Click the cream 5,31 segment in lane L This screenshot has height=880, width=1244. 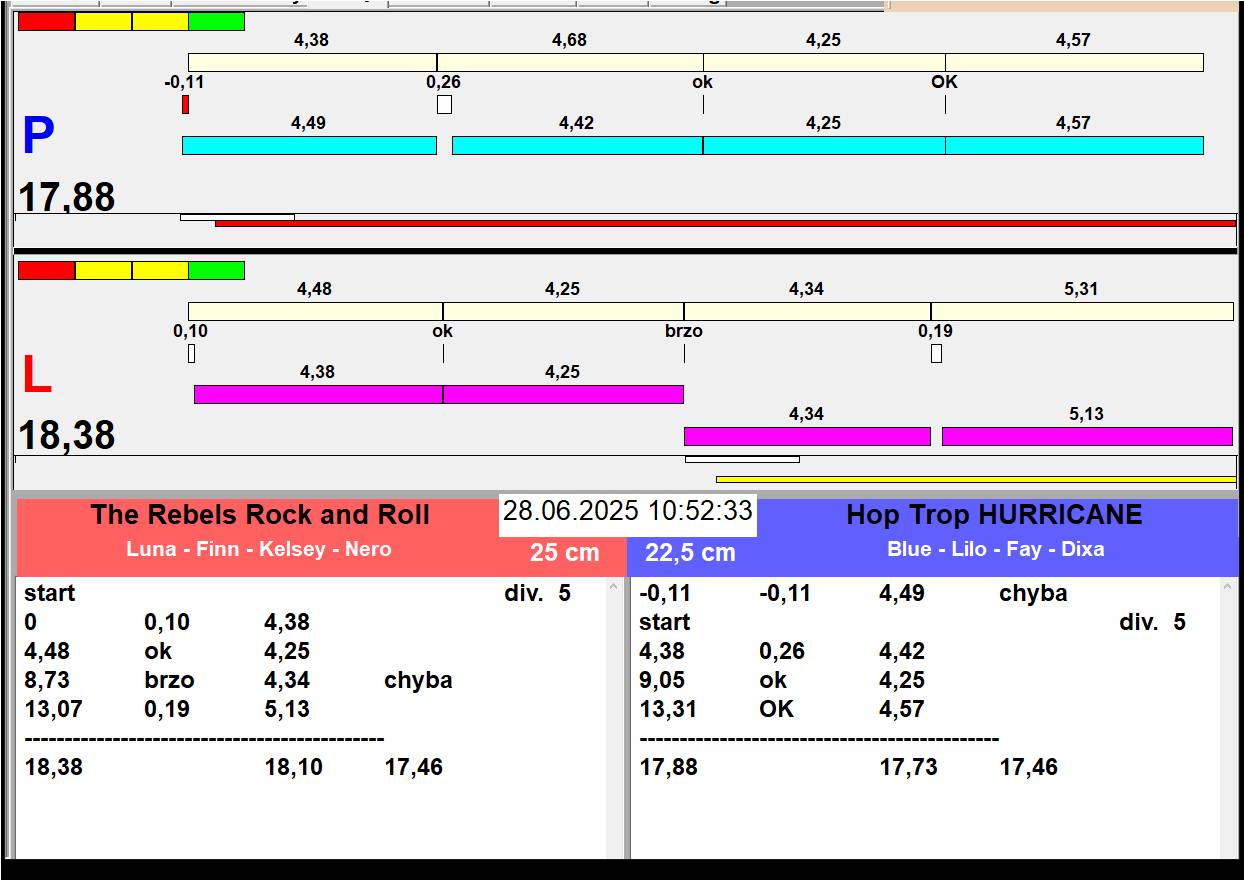(1082, 311)
